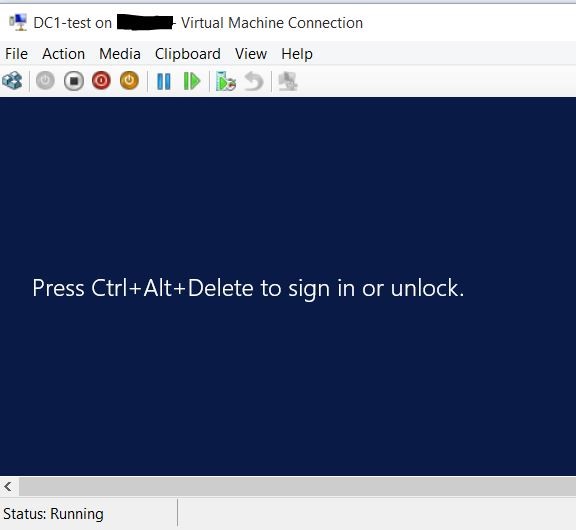This screenshot has width=576, height=530.
Task: Click the grayed Start power icon
Action: point(45,81)
